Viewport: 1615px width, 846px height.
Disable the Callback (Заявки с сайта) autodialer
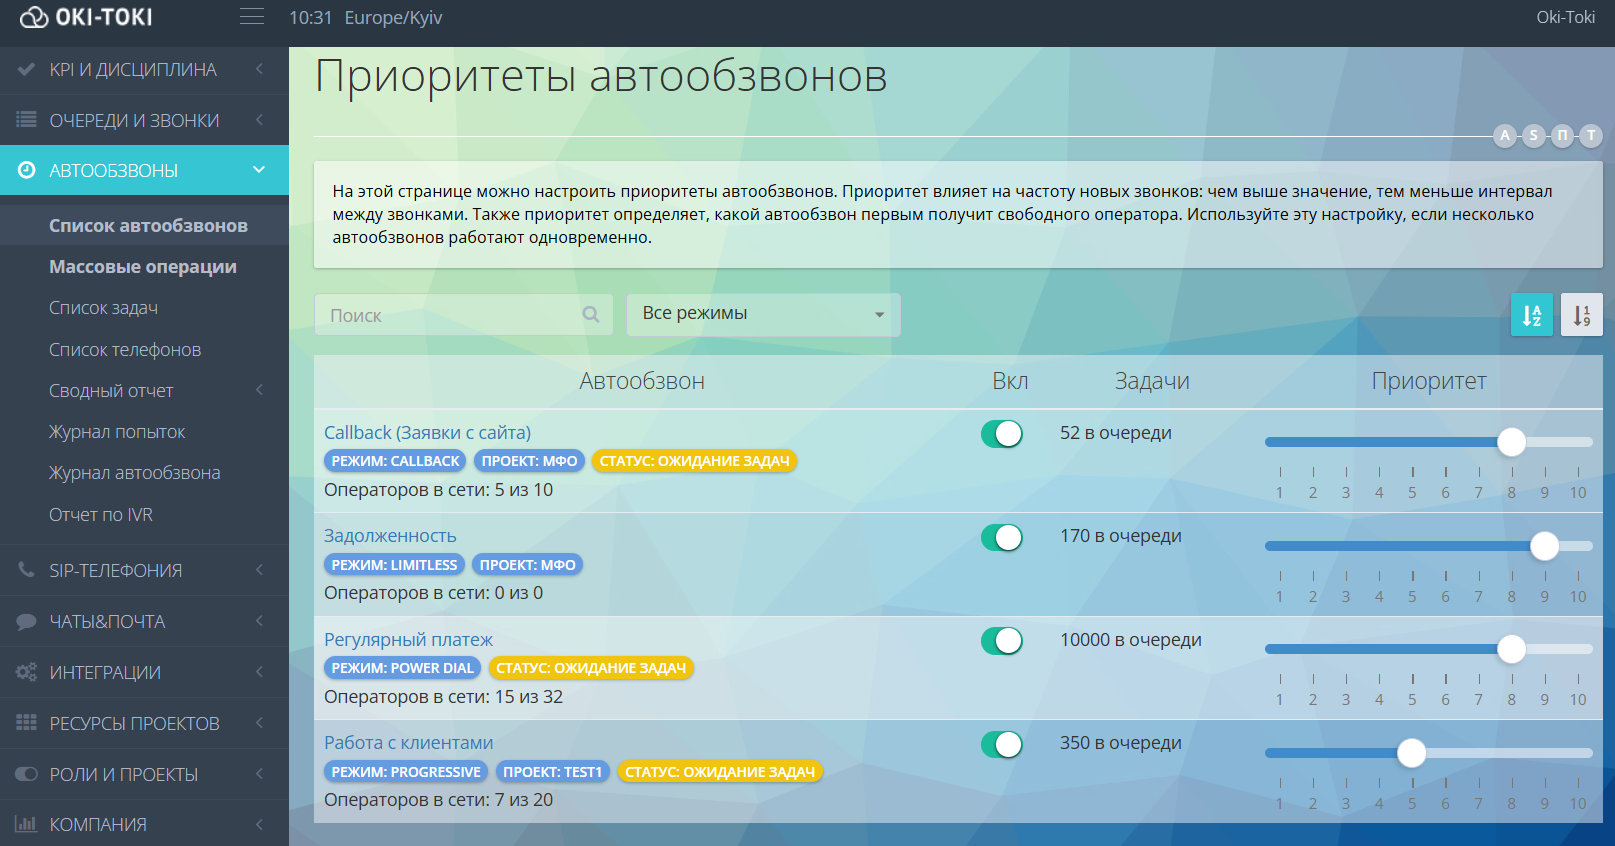point(1002,433)
